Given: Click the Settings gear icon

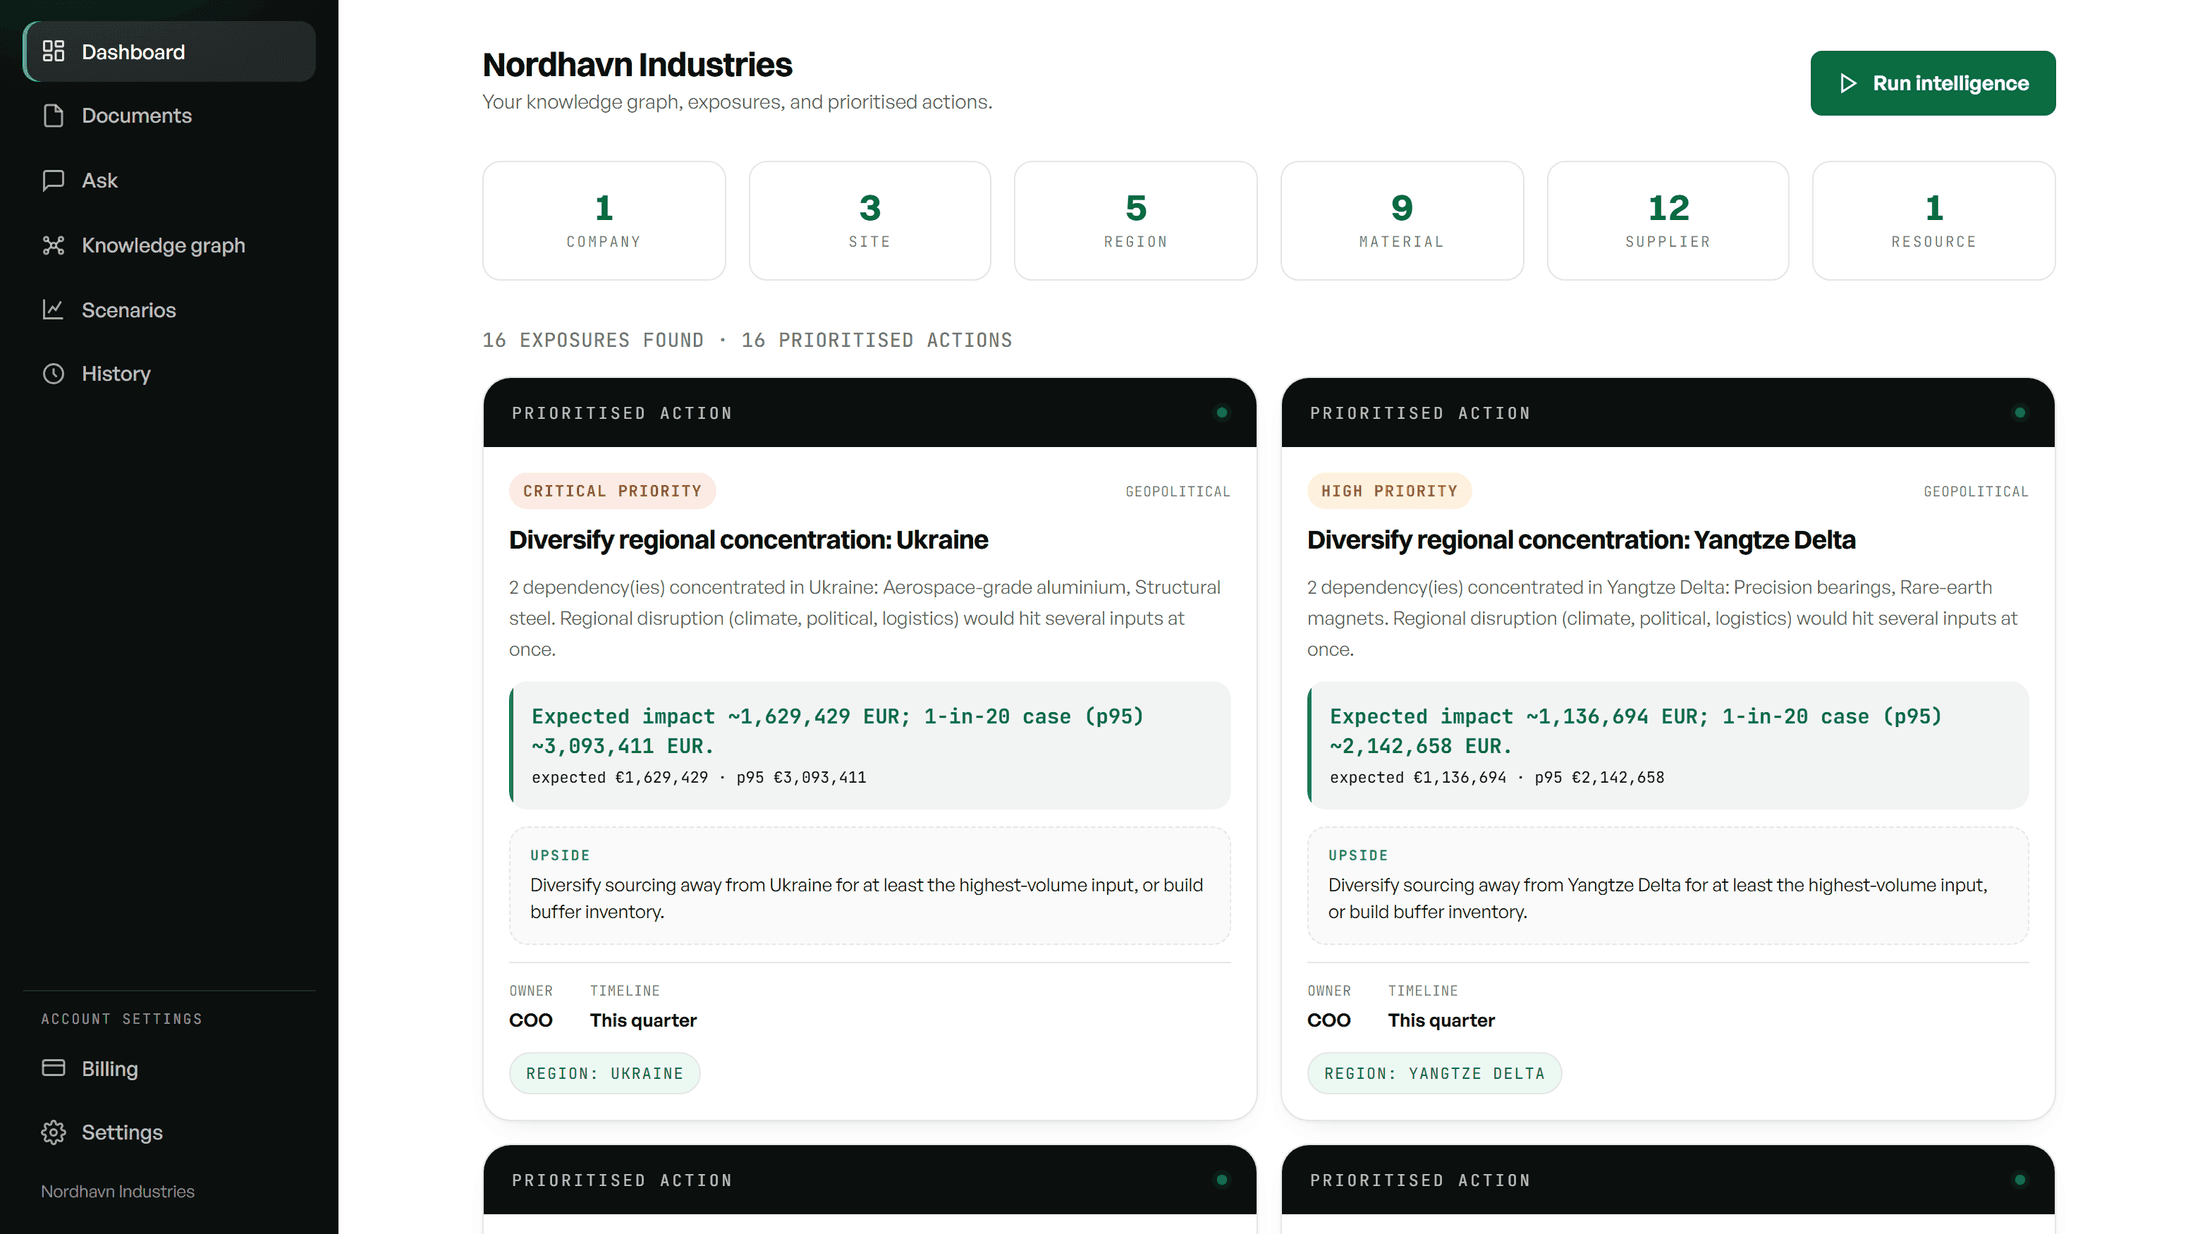Looking at the screenshot, I should tap(54, 1132).
